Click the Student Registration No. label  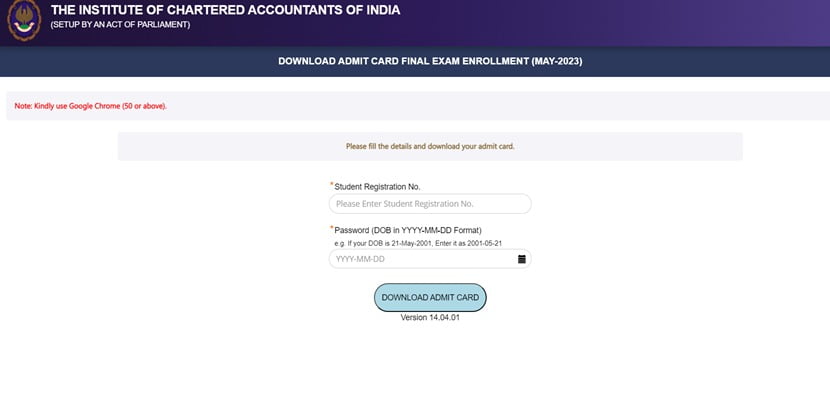pos(377,186)
